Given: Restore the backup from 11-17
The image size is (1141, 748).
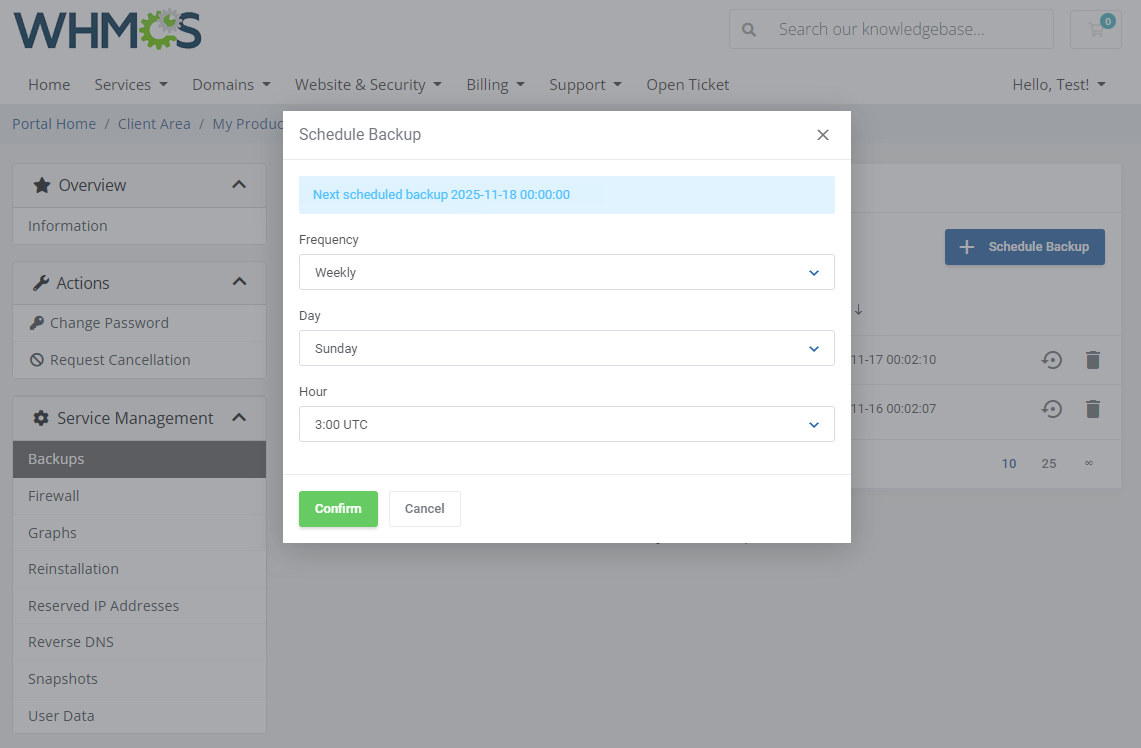Looking at the screenshot, I should pos(1051,359).
